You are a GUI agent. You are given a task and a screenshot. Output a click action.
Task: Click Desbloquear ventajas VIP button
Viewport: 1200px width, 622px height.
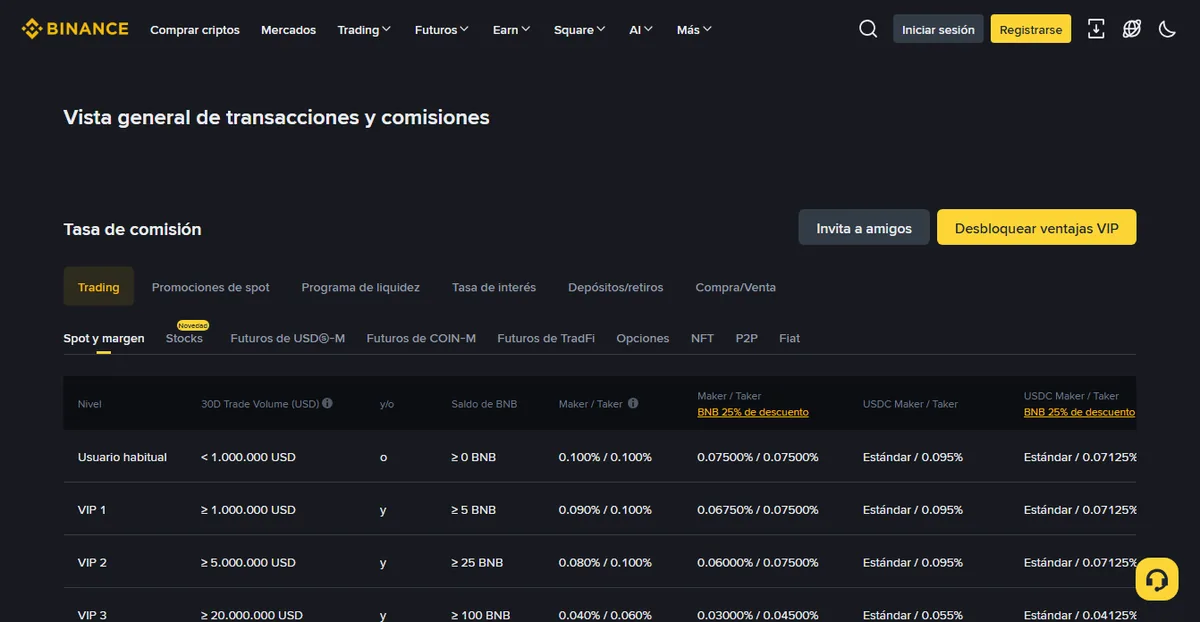coord(1037,227)
